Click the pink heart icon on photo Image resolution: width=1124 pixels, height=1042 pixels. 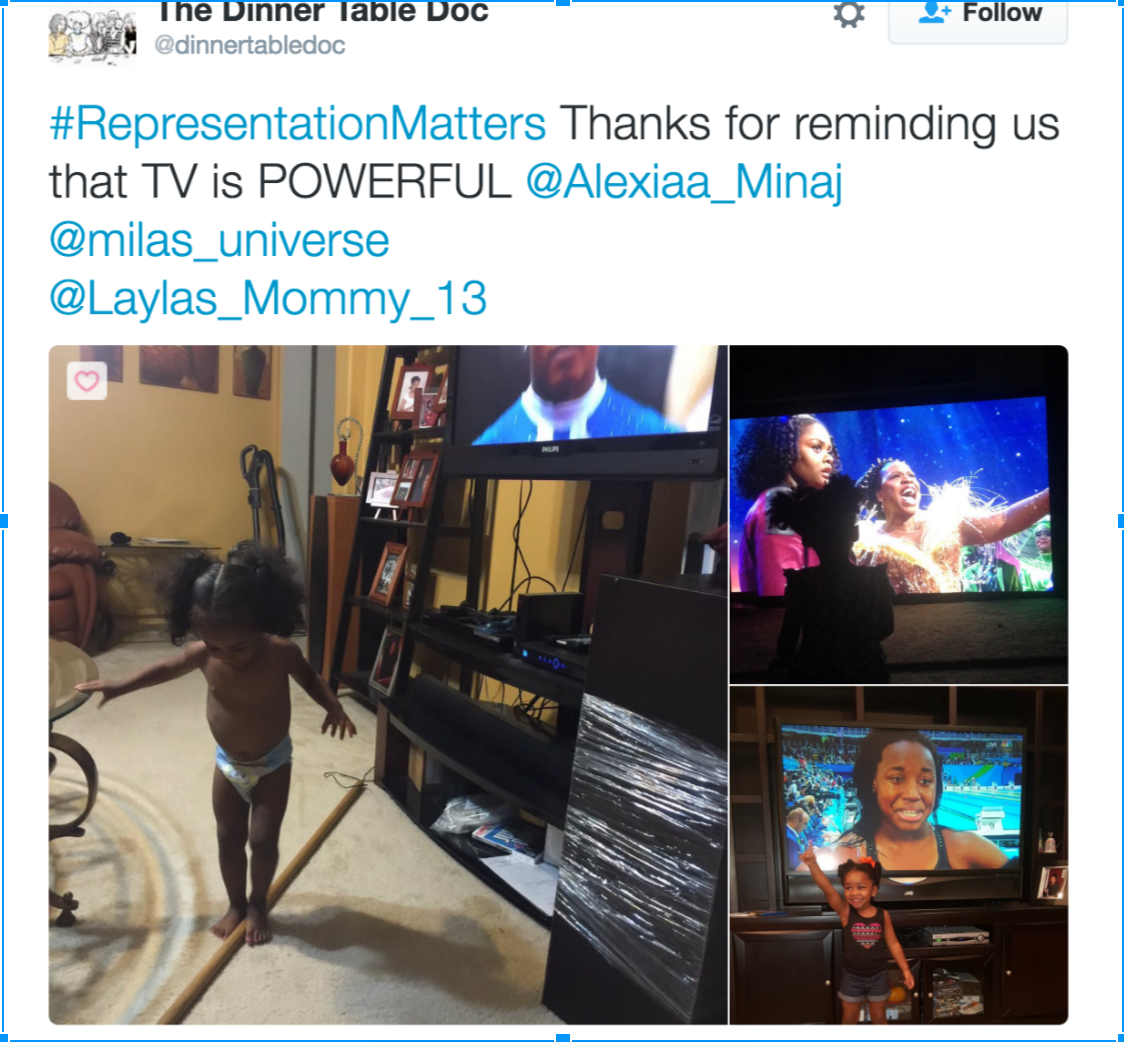click(x=87, y=381)
